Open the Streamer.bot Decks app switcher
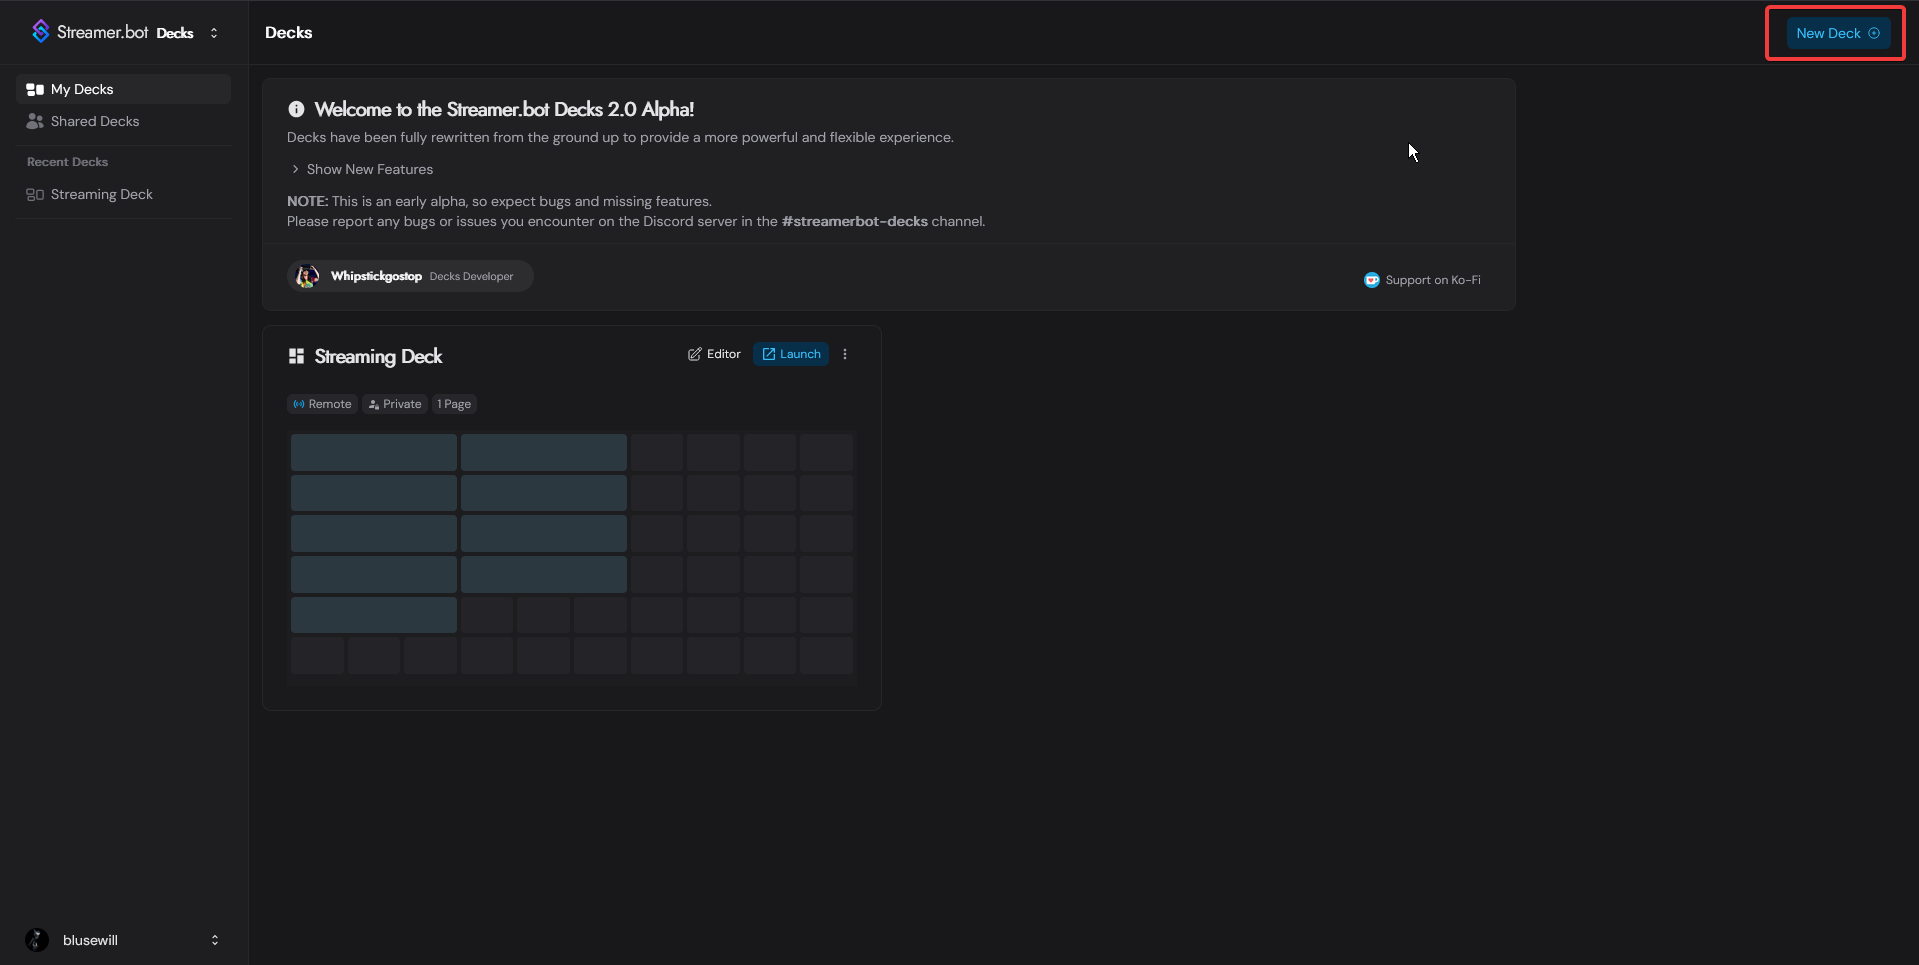 pos(214,33)
